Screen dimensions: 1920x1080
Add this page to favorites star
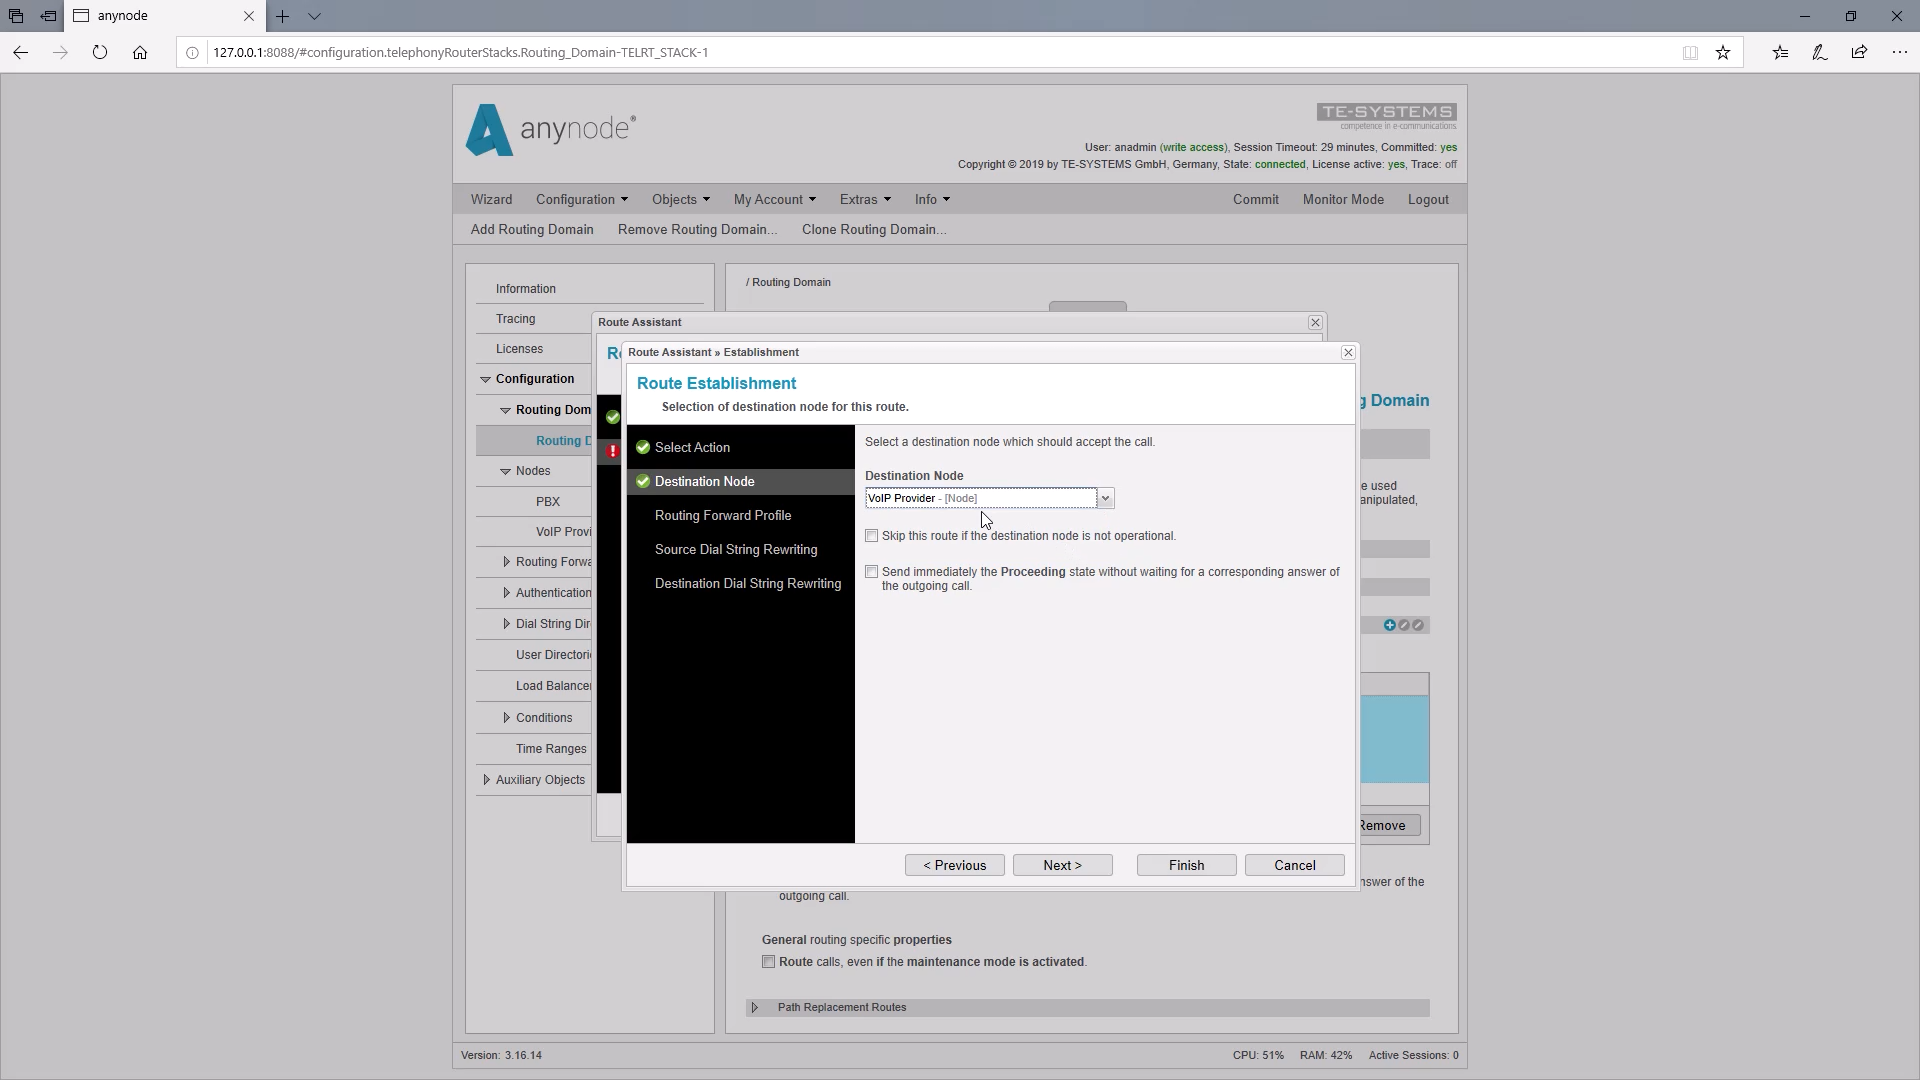[1723, 53]
